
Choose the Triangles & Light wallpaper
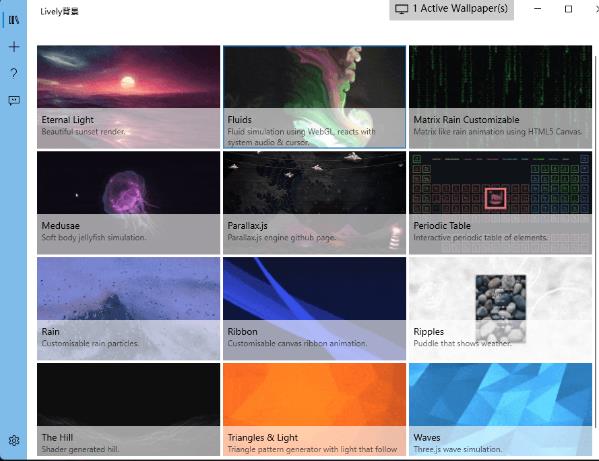click(x=314, y=409)
